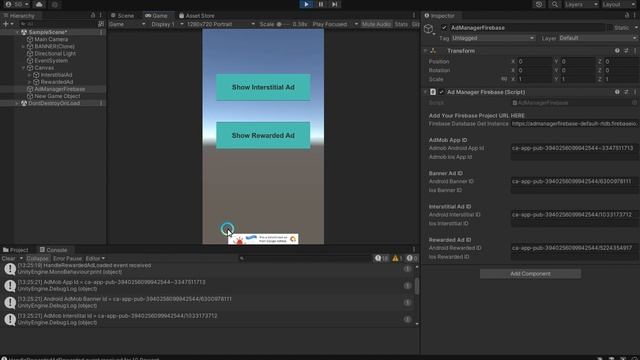This screenshot has height=360, width=640.
Task: Open the account dropdown at top left
Action: pyautogui.click(x=17, y=4)
